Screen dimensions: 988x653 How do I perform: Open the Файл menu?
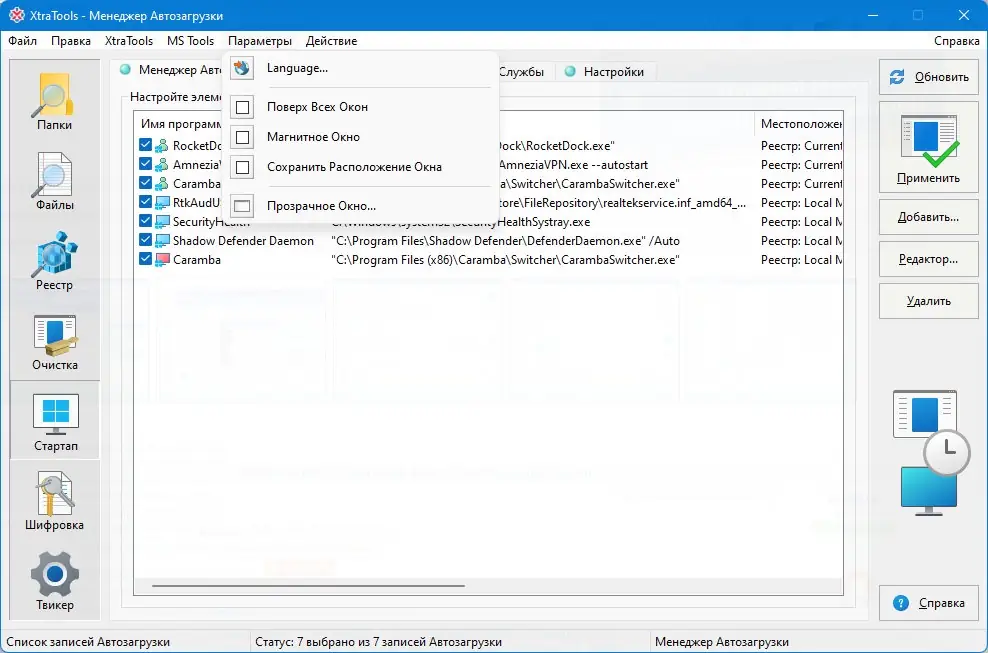pyautogui.click(x=23, y=41)
